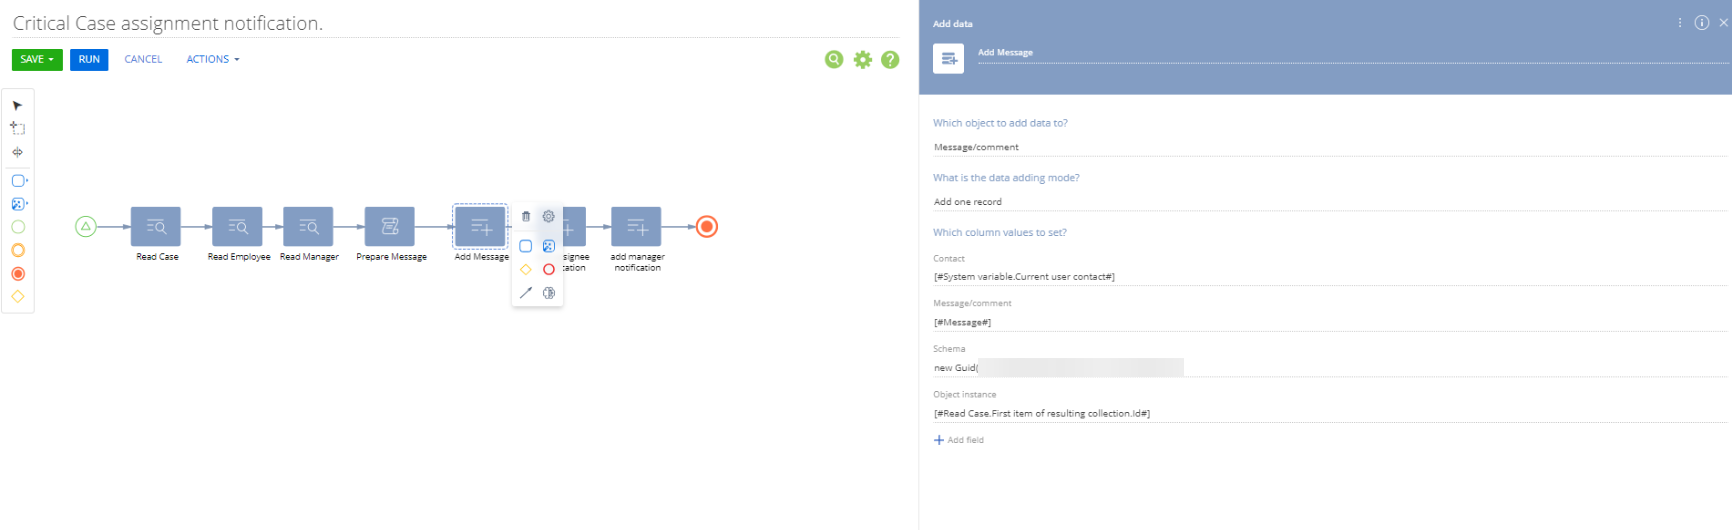Click Add field link

pyautogui.click(x=959, y=440)
